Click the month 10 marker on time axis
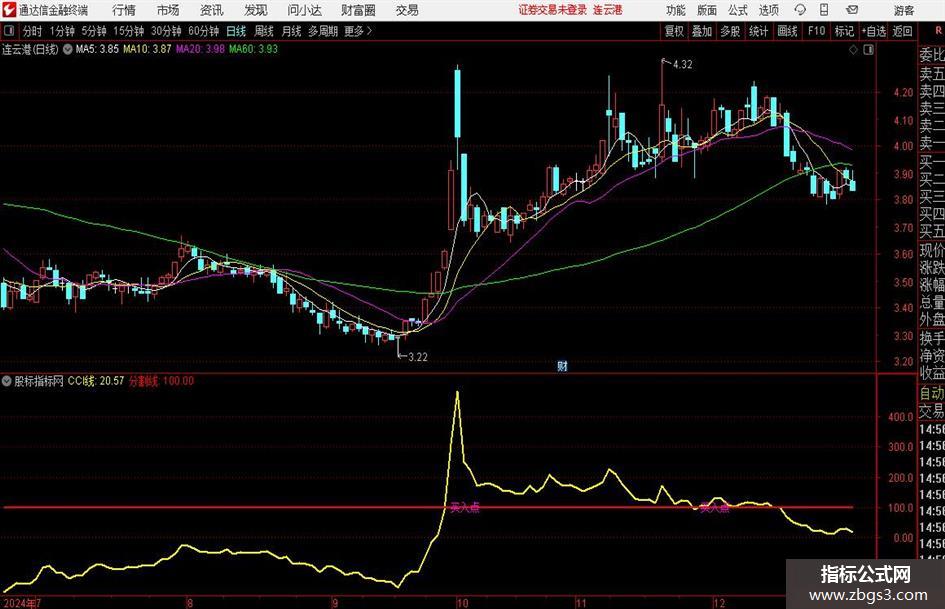This screenshot has width=945, height=609. 462,603
